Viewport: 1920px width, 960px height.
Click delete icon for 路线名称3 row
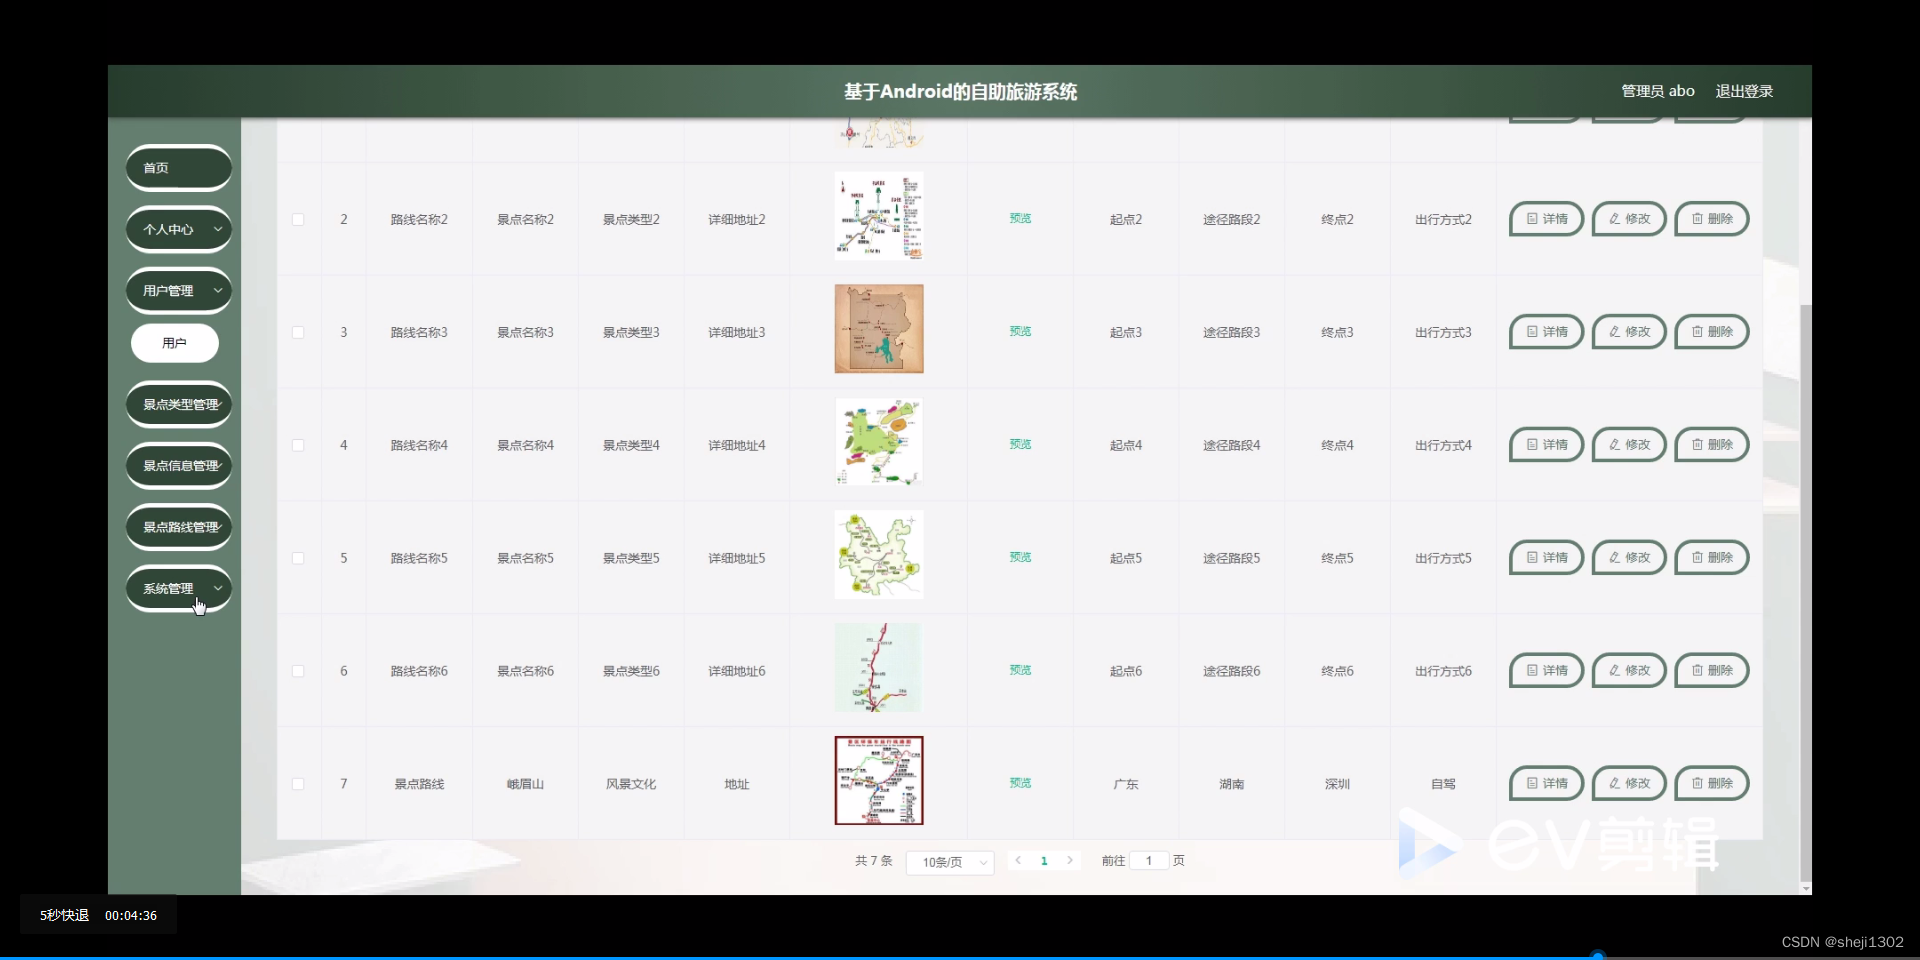(x=1711, y=331)
